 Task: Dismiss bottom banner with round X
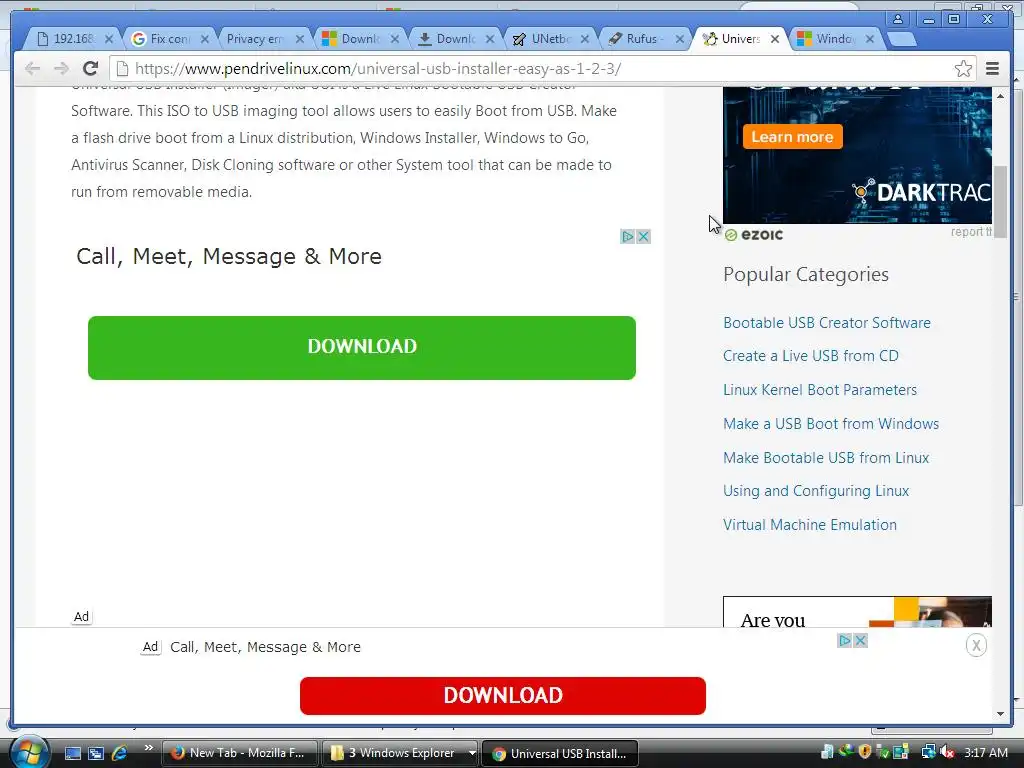click(976, 646)
